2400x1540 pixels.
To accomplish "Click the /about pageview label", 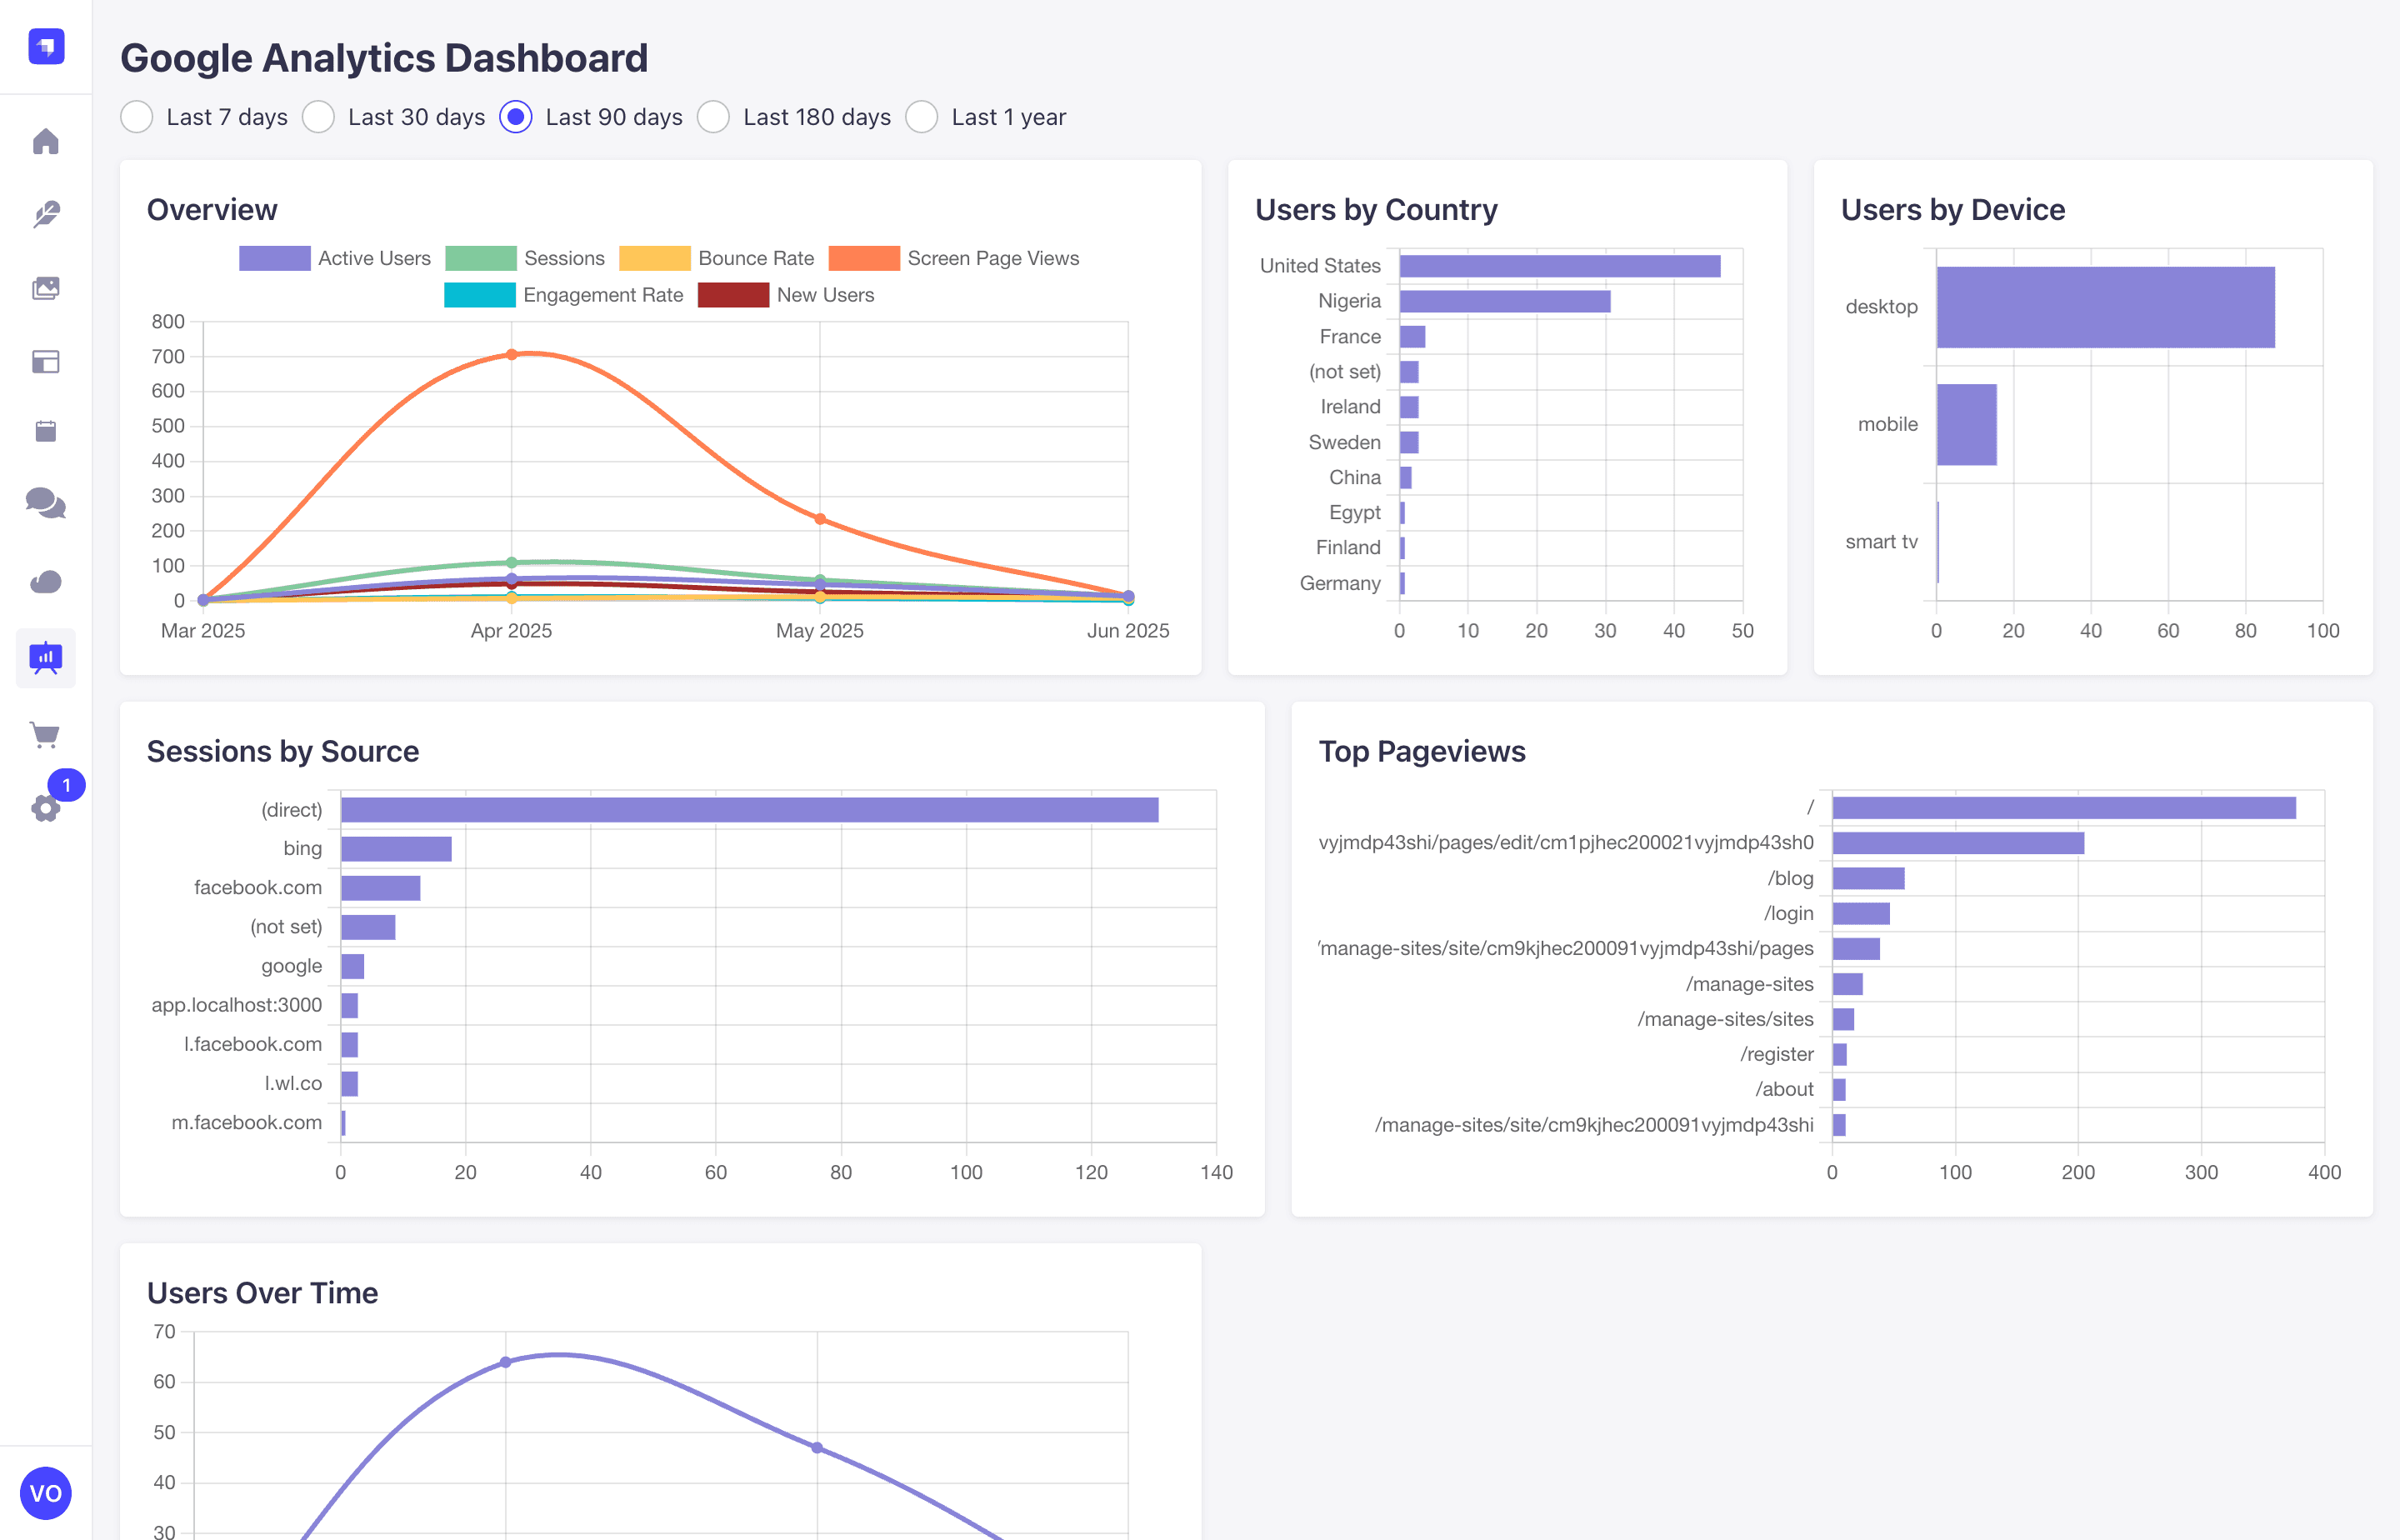I will click(1784, 1089).
